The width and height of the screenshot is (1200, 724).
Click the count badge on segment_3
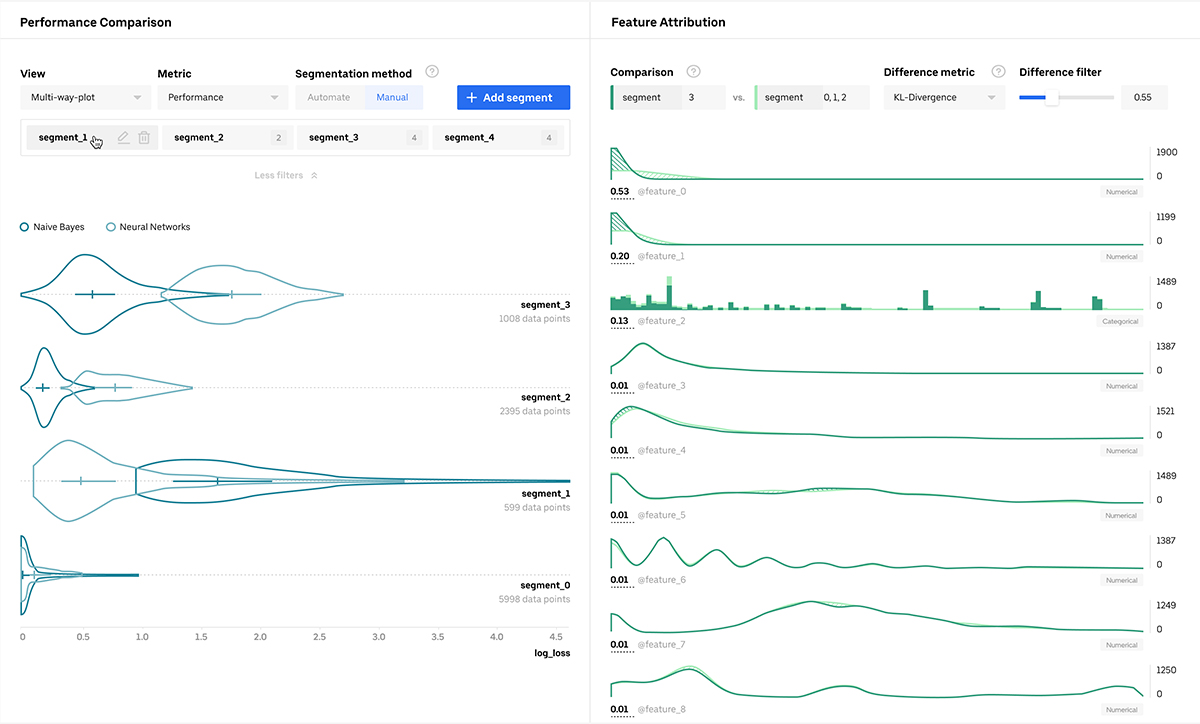[413, 138]
